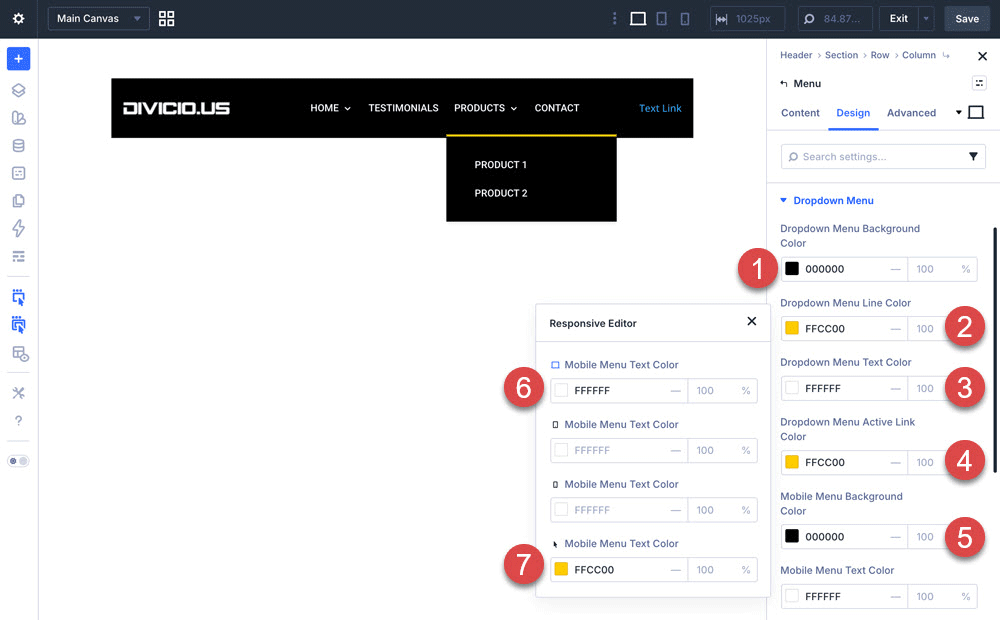Switch to the Advanced tab
The height and width of the screenshot is (620, 1000).
[x=911, y=113]
